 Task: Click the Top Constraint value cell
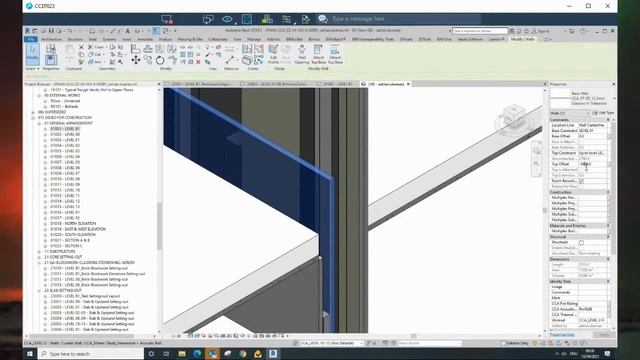point(593,153)
